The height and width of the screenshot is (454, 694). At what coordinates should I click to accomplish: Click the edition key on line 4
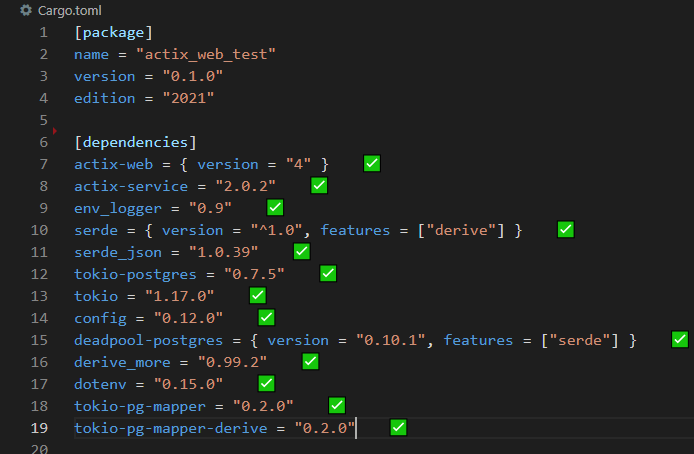click(104, 98)
